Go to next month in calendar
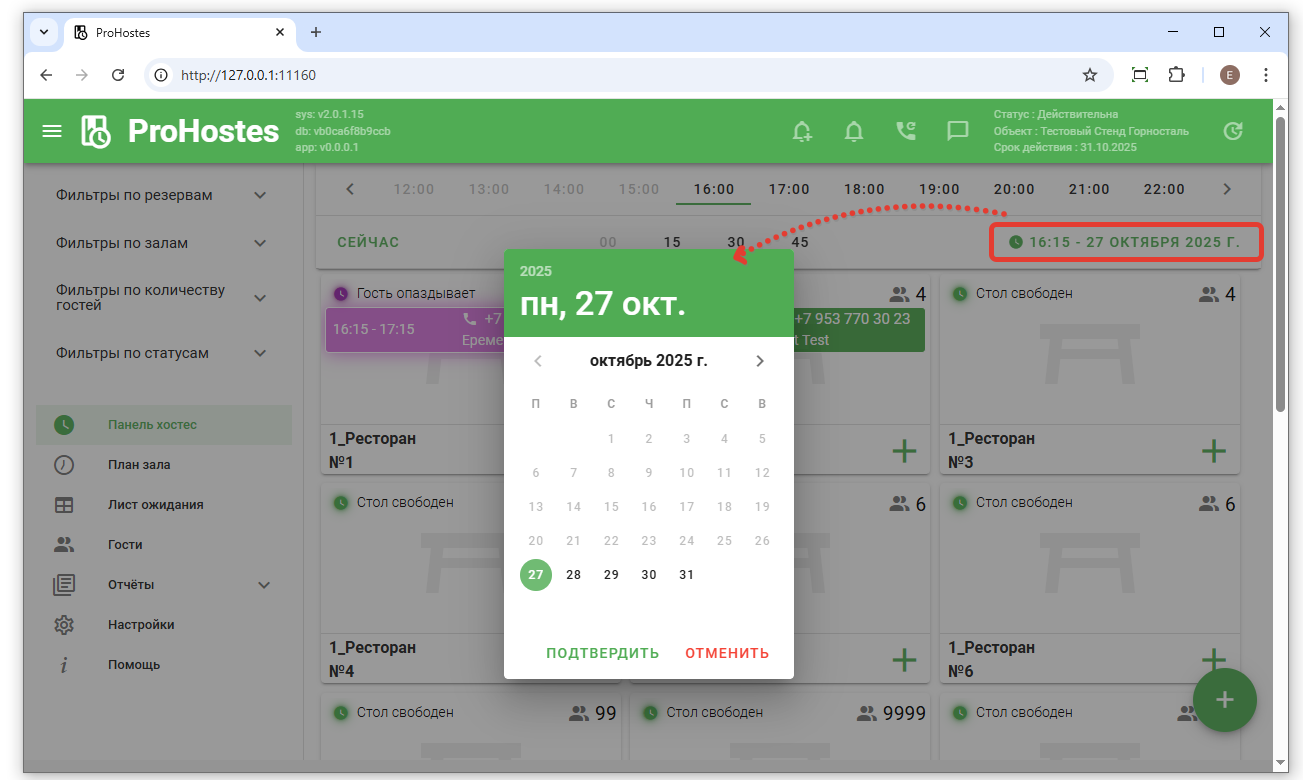 (760, 361)
